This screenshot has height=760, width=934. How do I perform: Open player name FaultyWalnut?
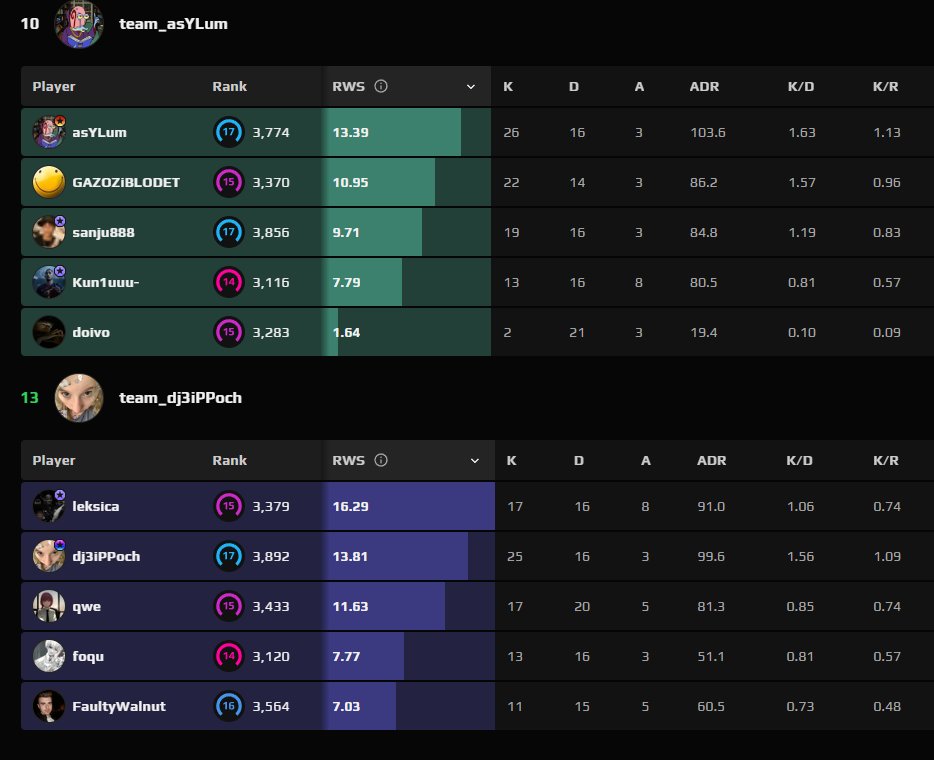coord(119,706)
